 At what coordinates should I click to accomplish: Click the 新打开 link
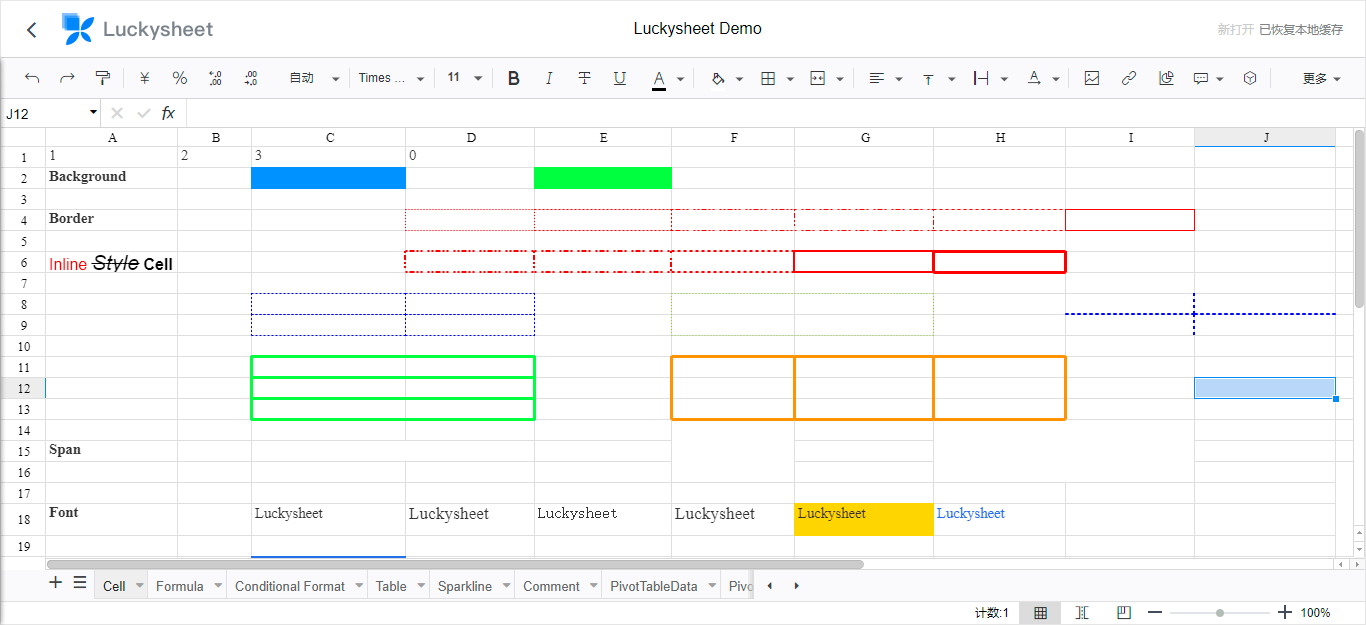(1235, 30)
